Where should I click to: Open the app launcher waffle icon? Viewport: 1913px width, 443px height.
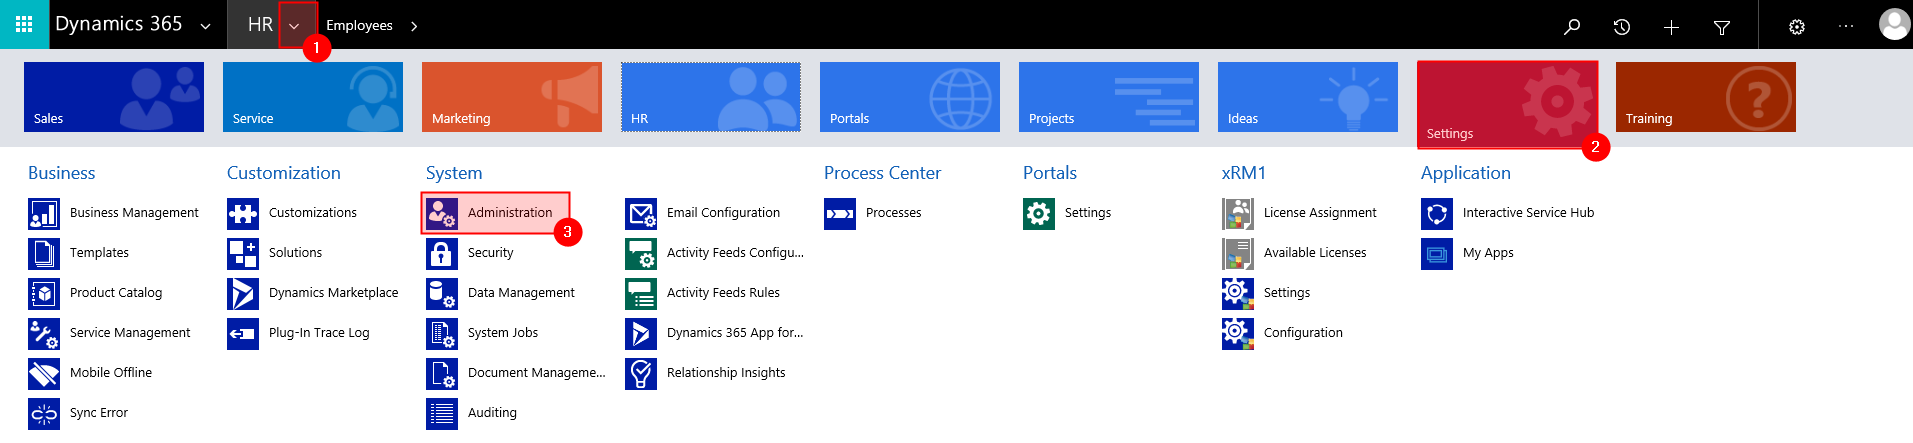(x=24, y=24)
